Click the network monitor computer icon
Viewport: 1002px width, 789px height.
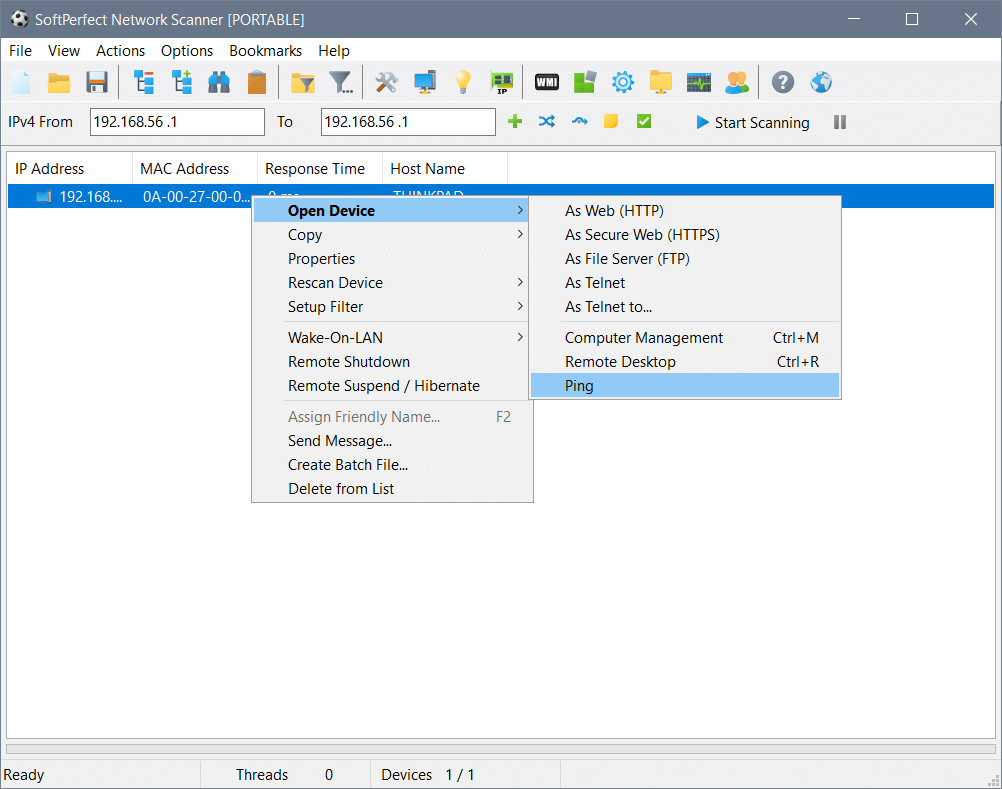point(425,82)
